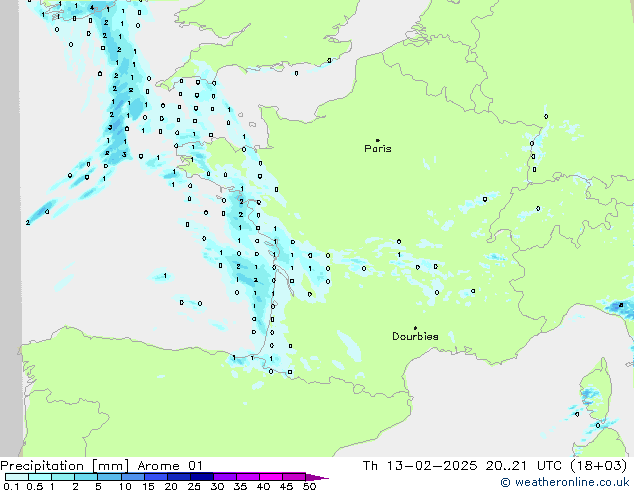Viewport: 634px width, 490px height.
Task: Click the legend scale label '15'
Action: click(148, 486)
